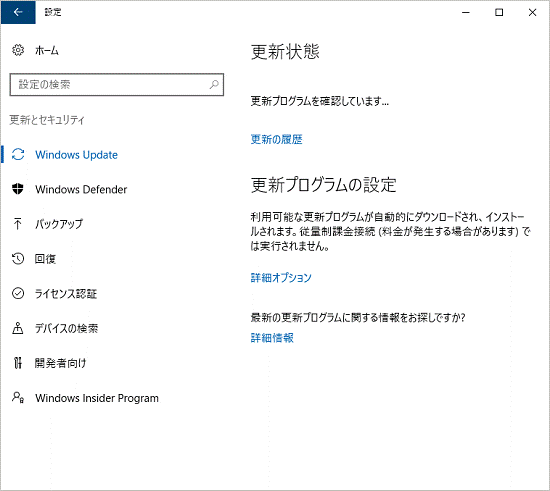The height and width of the screenshot is (491, 550).
Task: Maximize the settings window
Action: [499, 12]
